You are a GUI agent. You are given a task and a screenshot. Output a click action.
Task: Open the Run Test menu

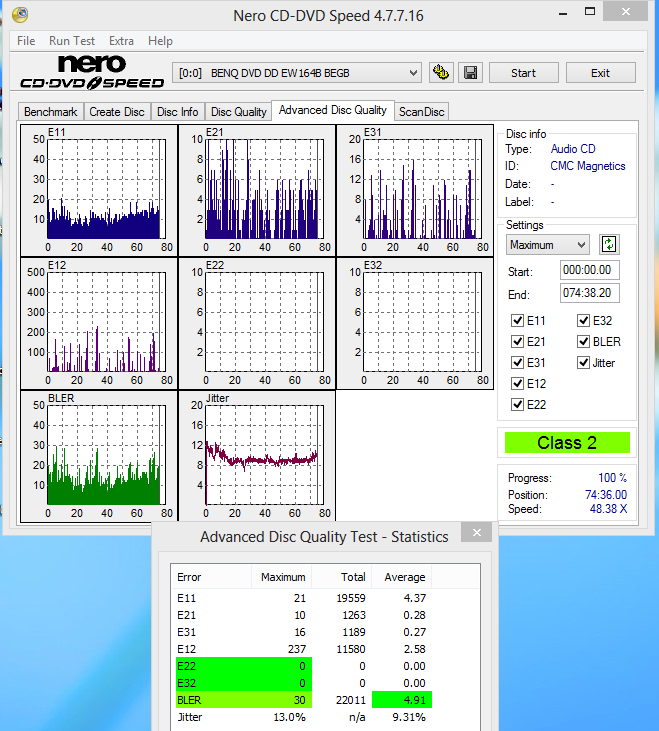72,41
